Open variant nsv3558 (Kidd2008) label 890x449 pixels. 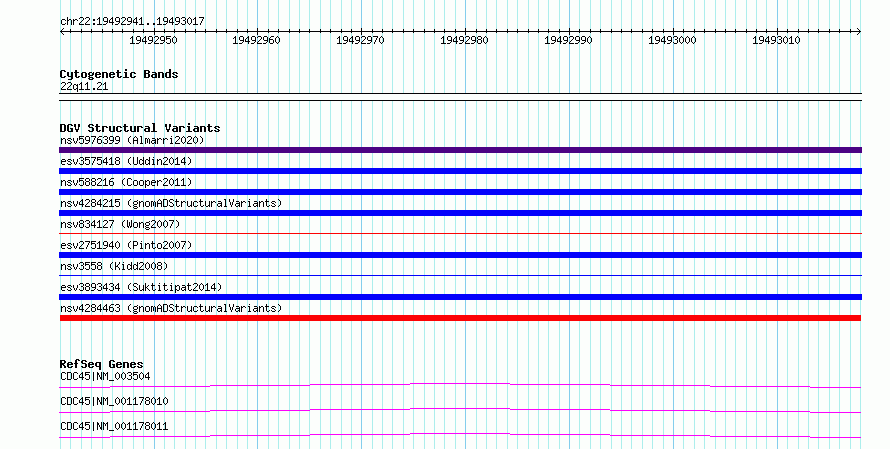[x=114, y=266]
